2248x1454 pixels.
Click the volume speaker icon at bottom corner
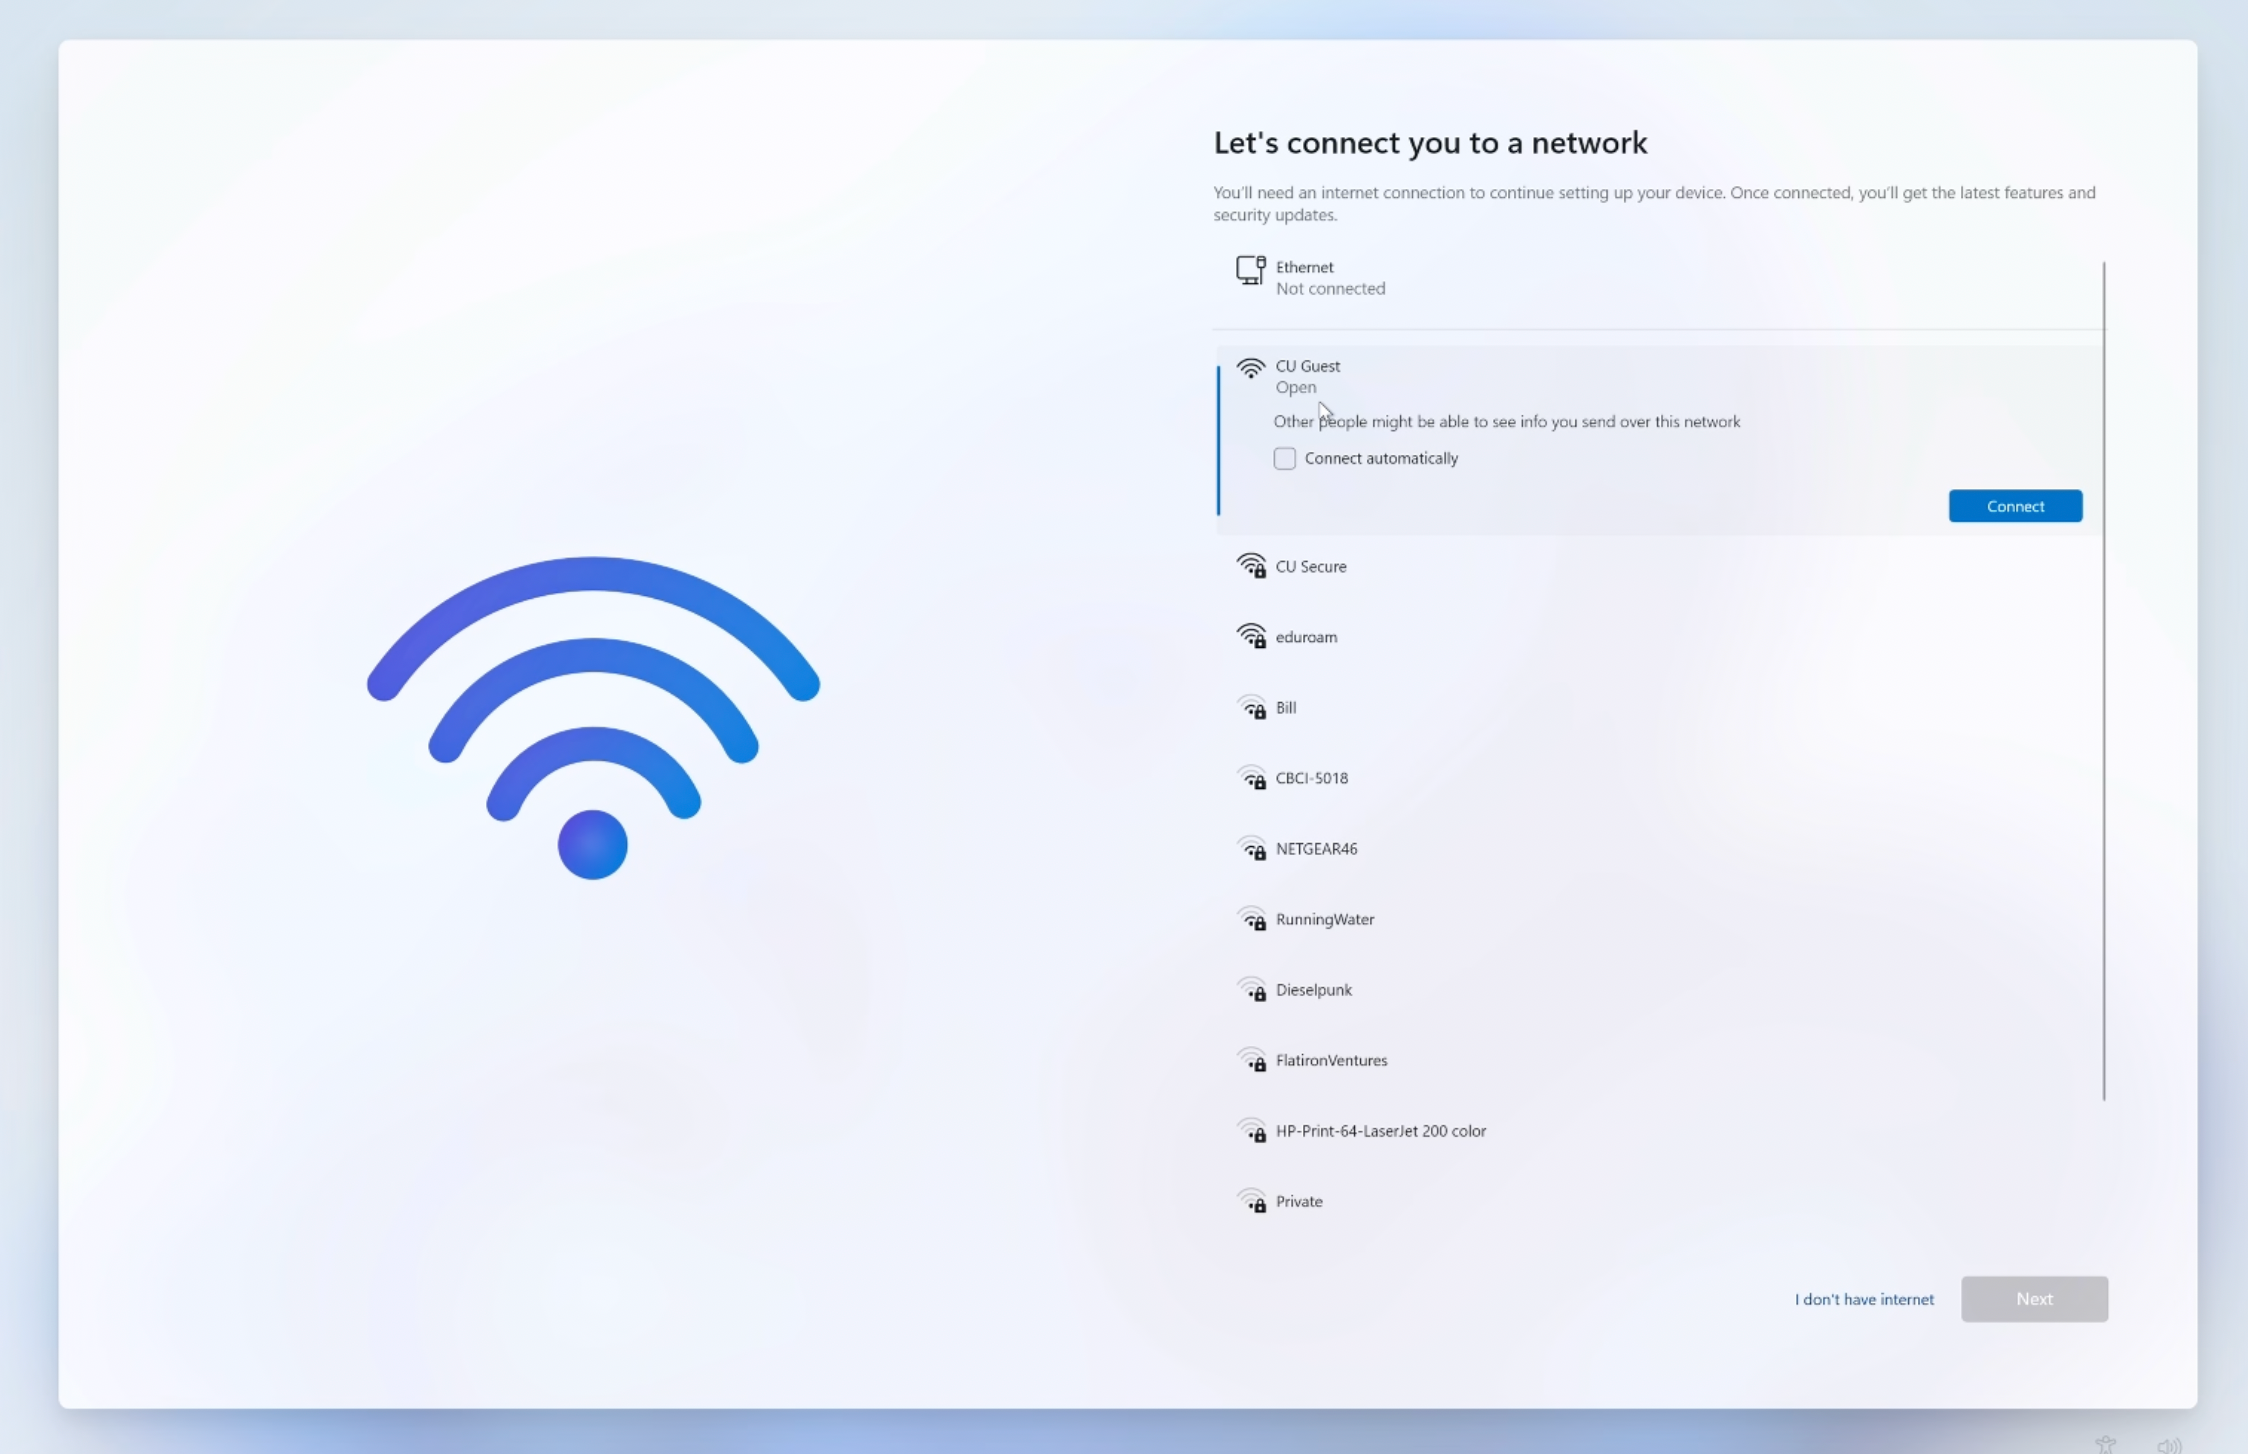point(2169,1446)
